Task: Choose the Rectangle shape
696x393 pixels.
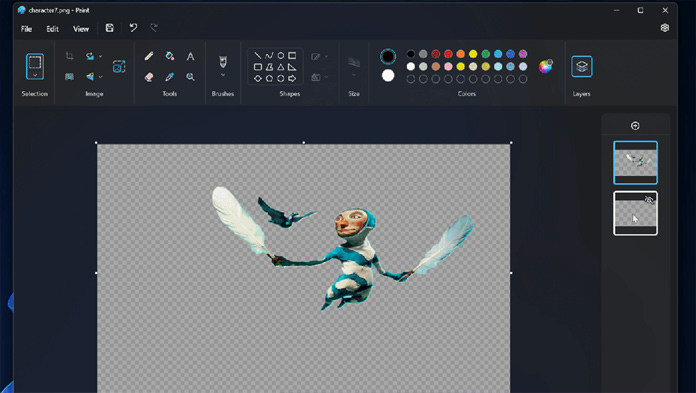Action: click(292, 56)
